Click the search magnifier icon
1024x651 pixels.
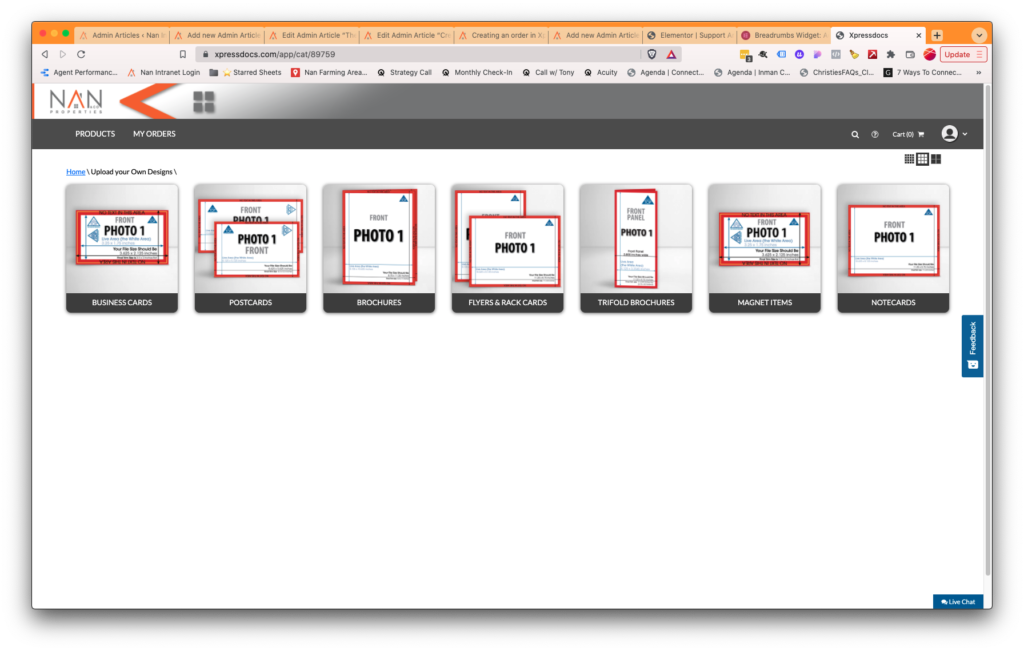click(x=855, y=135)
